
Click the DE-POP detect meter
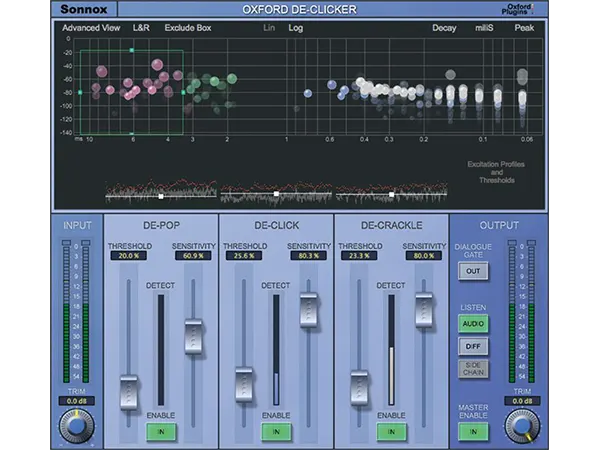pos(161,350)
